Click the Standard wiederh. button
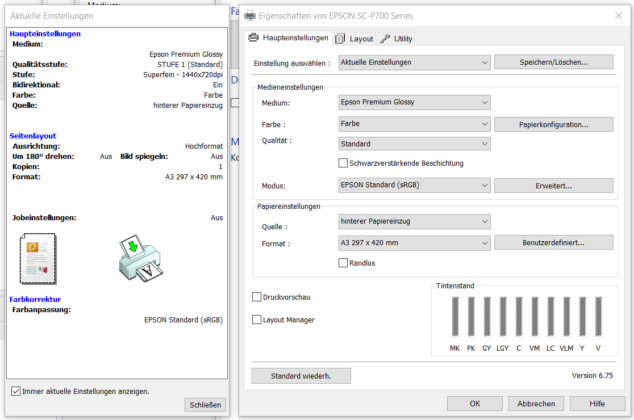This screenshot has width=634, height=420. point(300,376)
